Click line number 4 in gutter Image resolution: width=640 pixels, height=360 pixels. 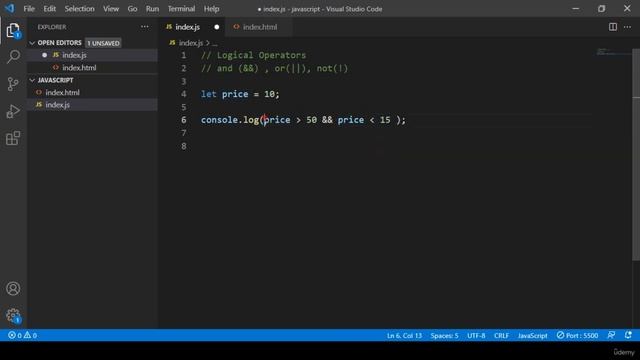[x=184, y=94]
